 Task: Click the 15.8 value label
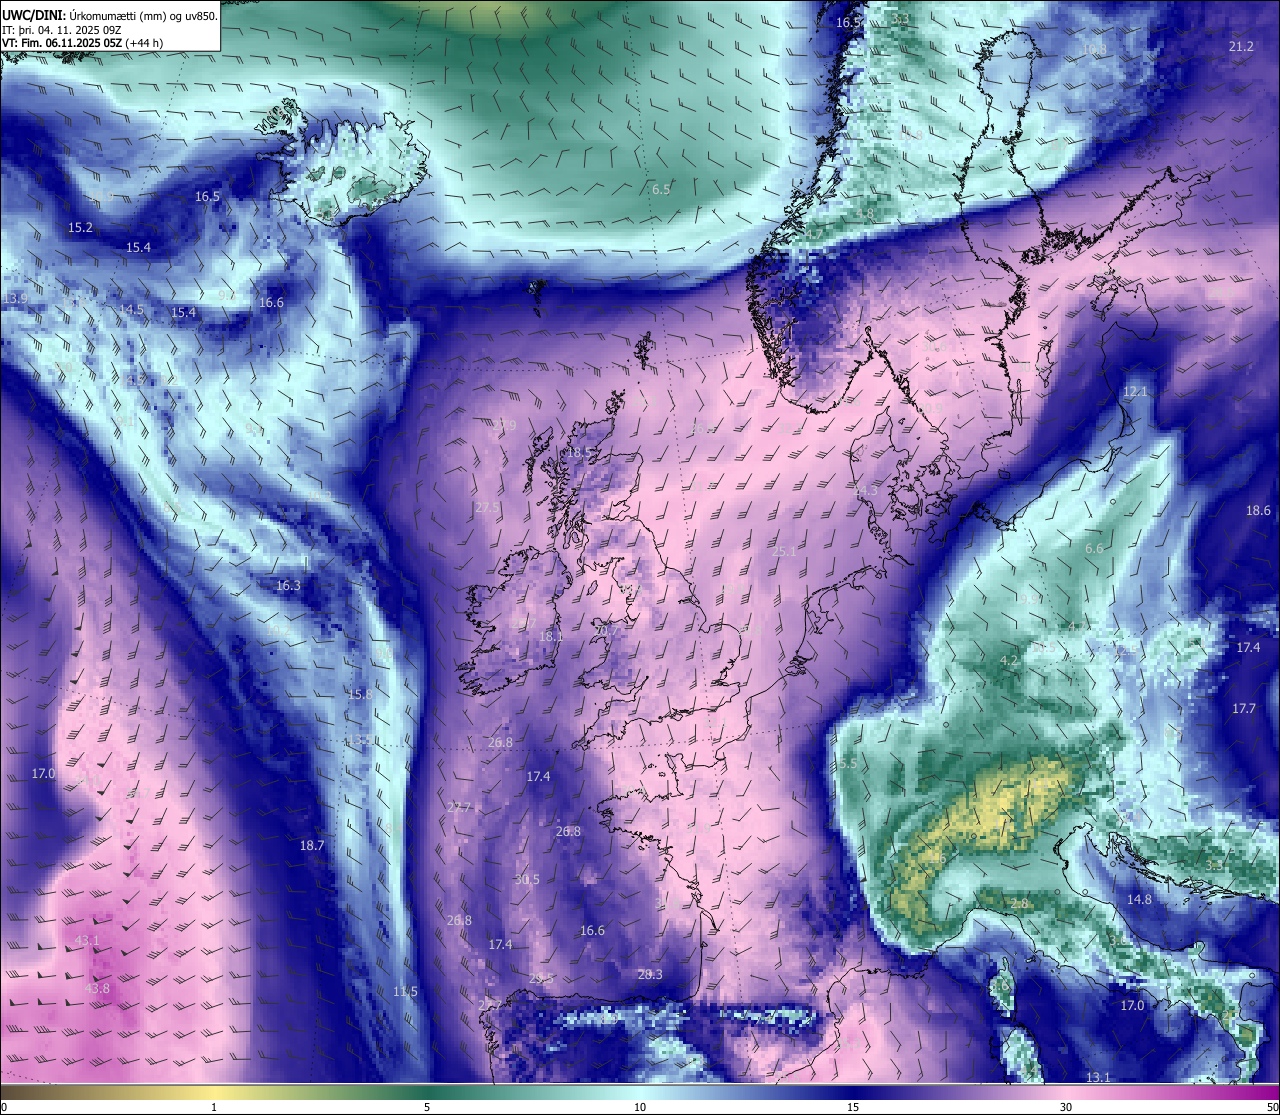coord(360,695)
